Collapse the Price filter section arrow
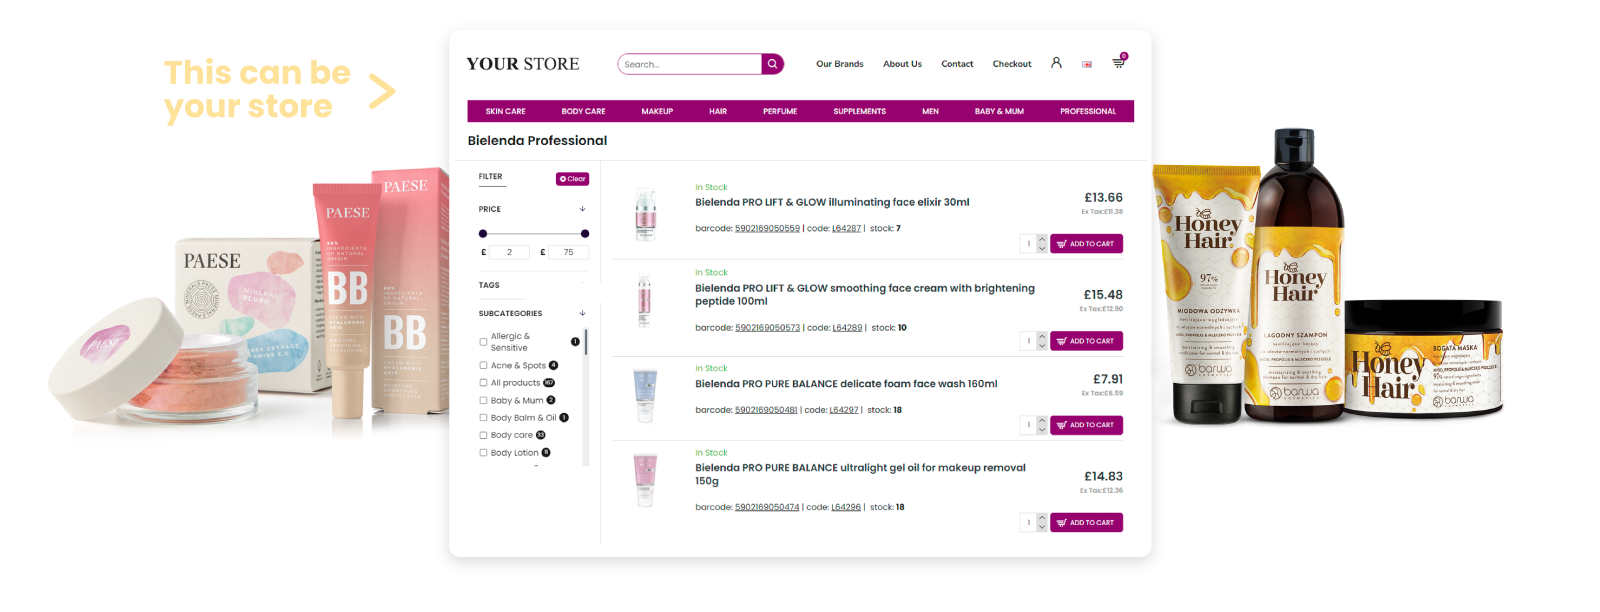The image size is (1600, 612). pos(582,209)
